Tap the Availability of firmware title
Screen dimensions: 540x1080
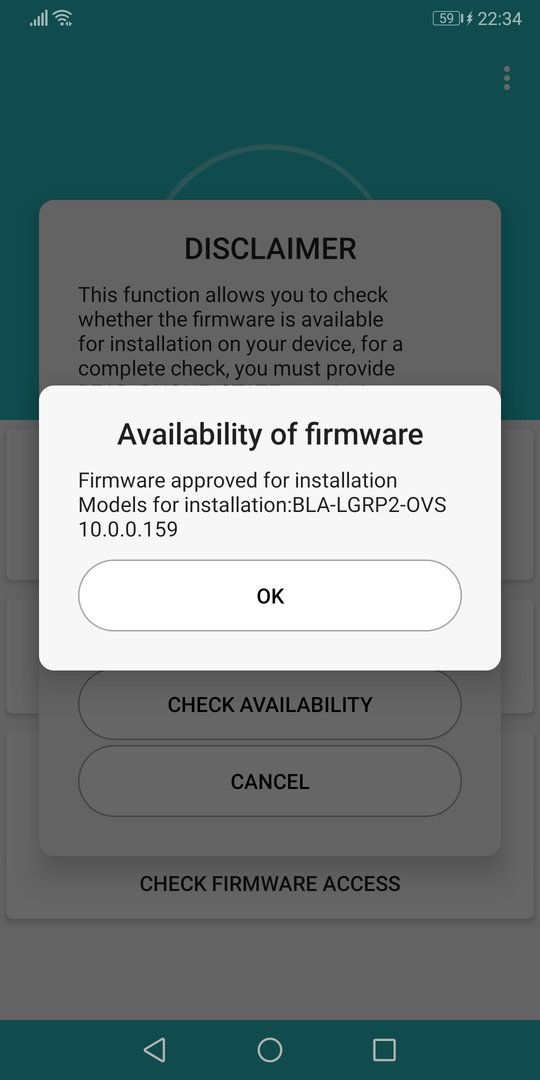[x=270, y=435]
